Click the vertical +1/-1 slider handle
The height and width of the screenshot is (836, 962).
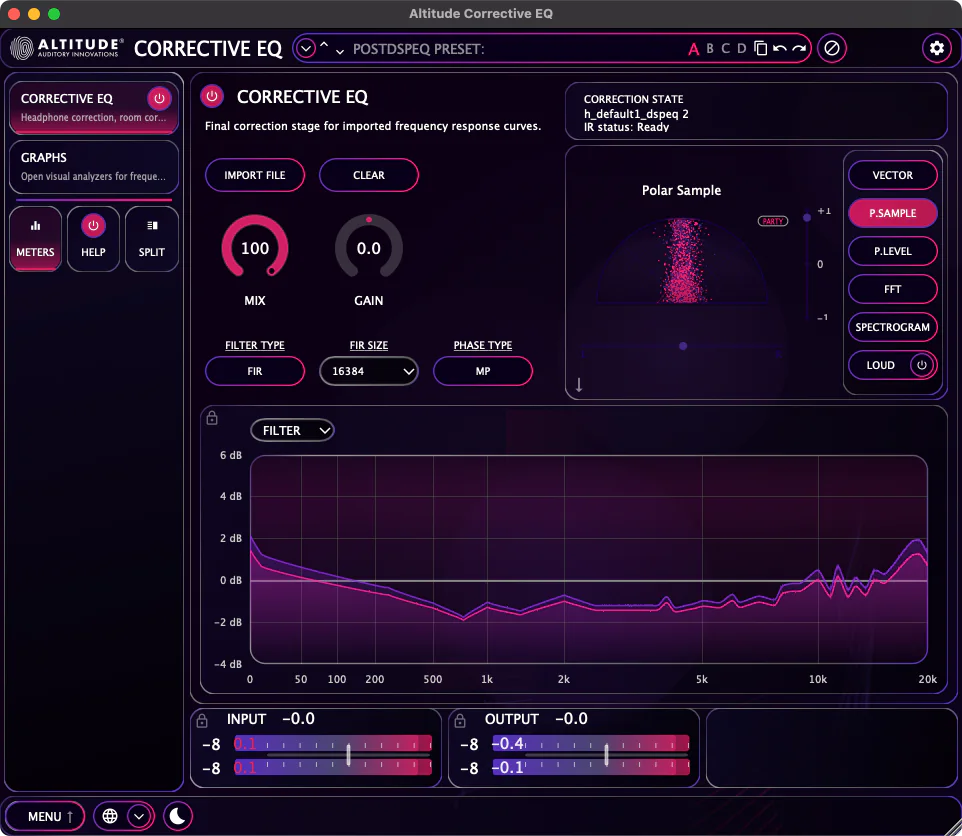[807, 218]
